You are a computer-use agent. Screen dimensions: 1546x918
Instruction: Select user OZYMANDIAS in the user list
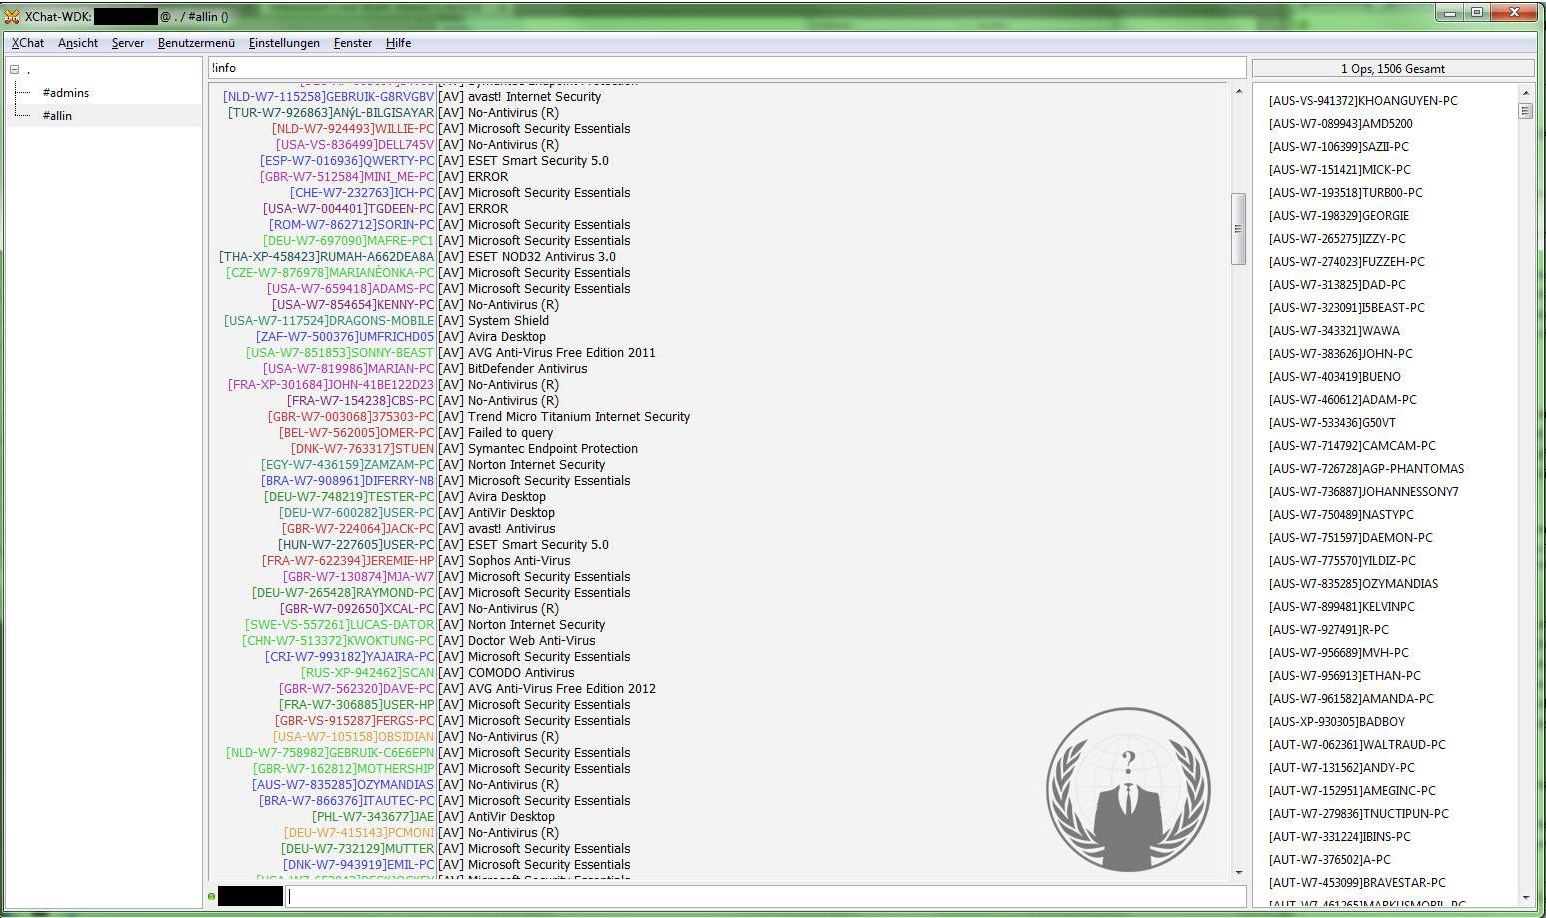point(1353,584)
